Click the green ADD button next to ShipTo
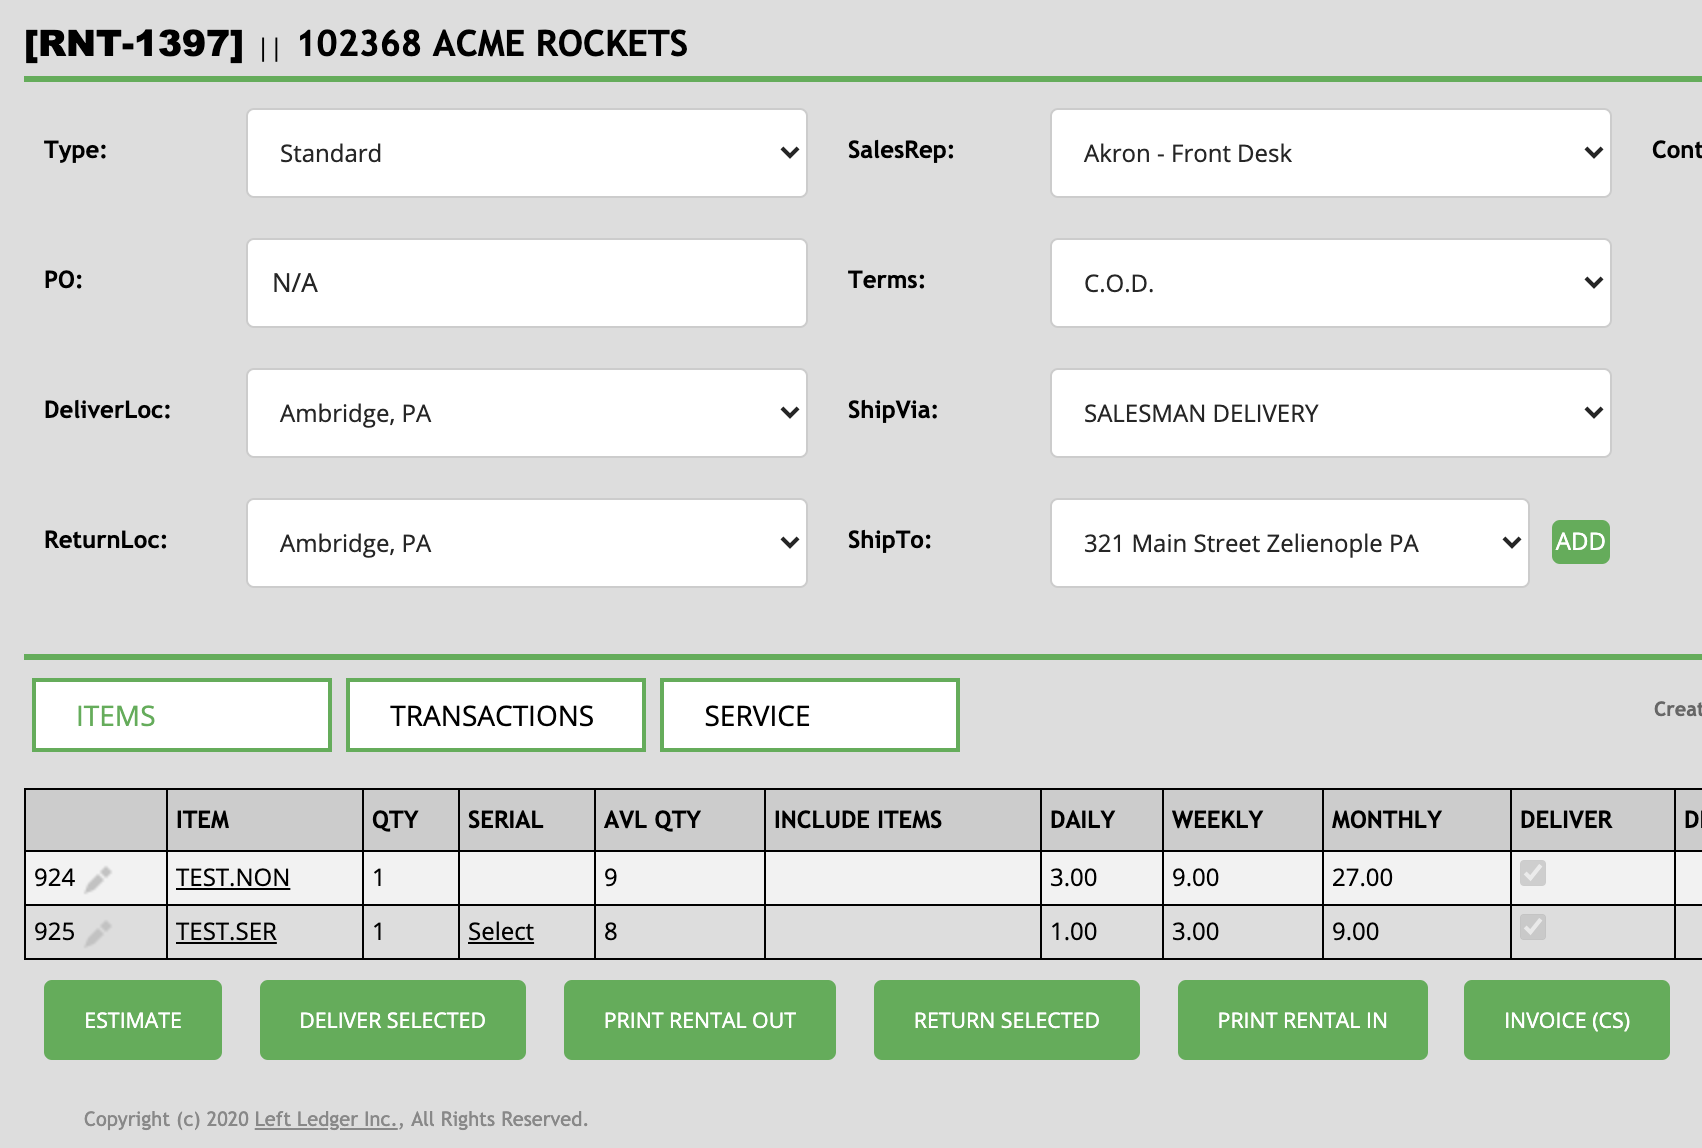1702x1148 pixels. click(1580, 542)
